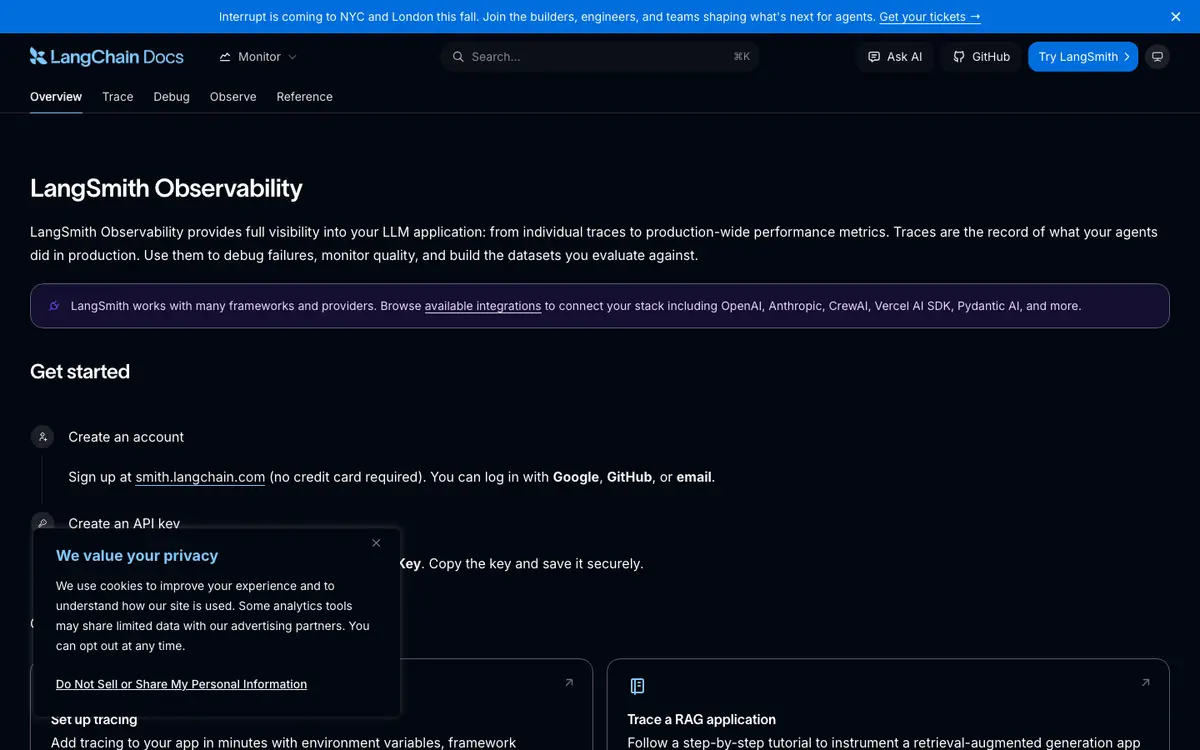Screen dimensions: 1200x750
Task: Click the Ask AI button
Action: click(895, 57)
